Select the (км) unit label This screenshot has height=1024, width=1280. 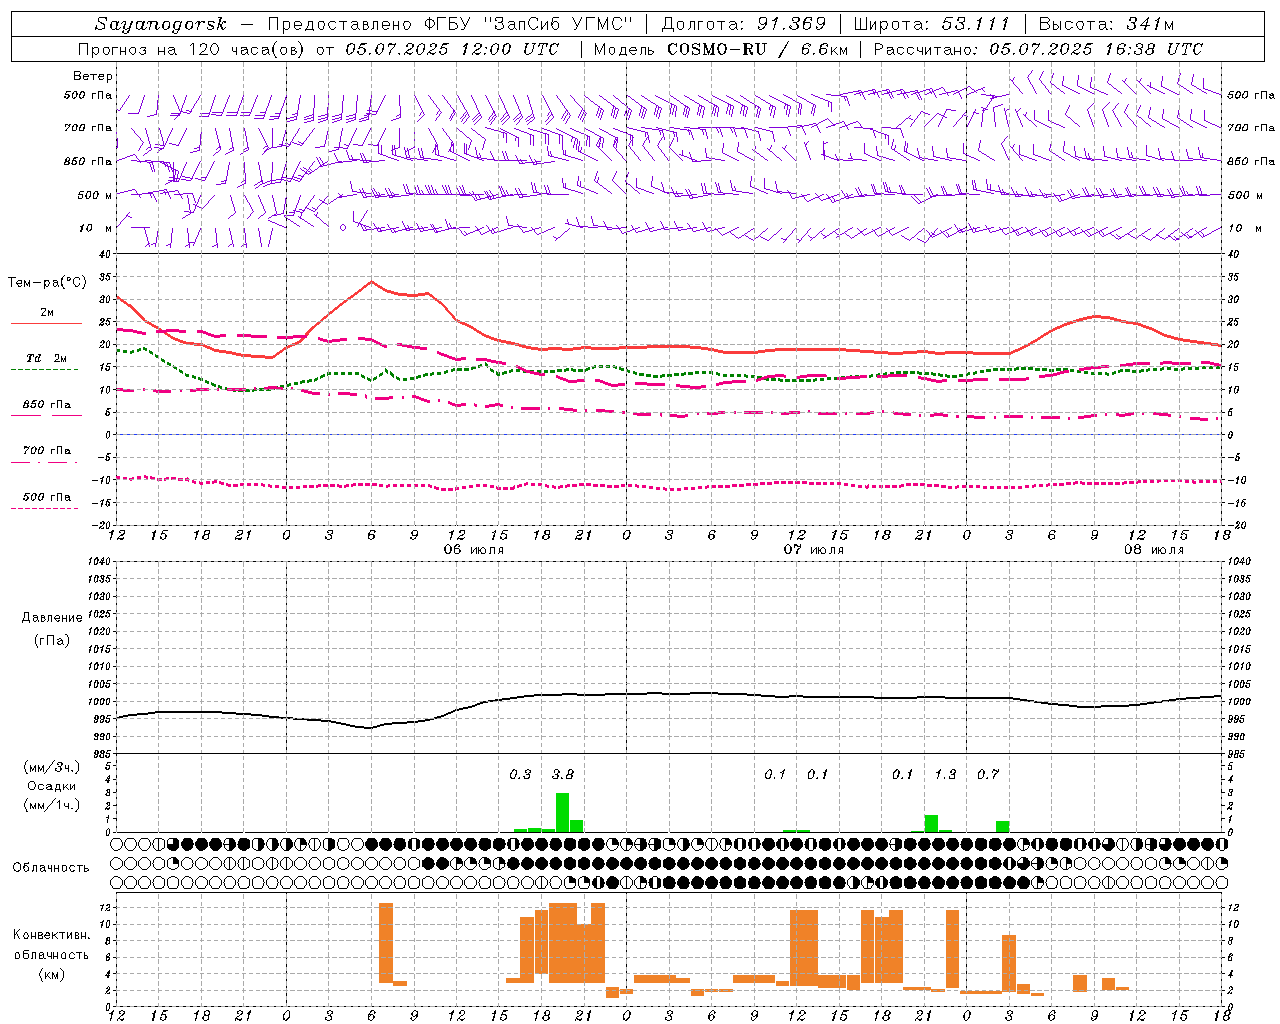(52, 974)
